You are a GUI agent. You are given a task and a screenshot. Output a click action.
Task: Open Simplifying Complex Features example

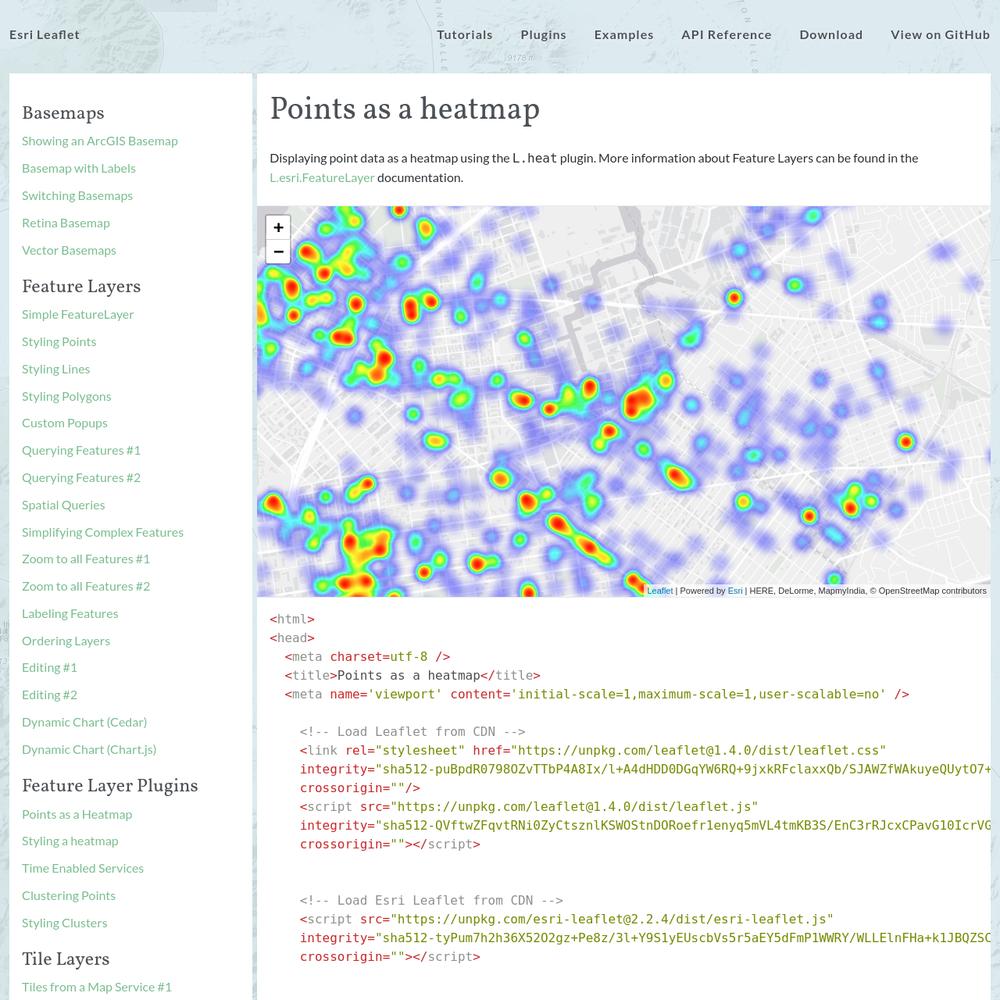click(103, 533)
